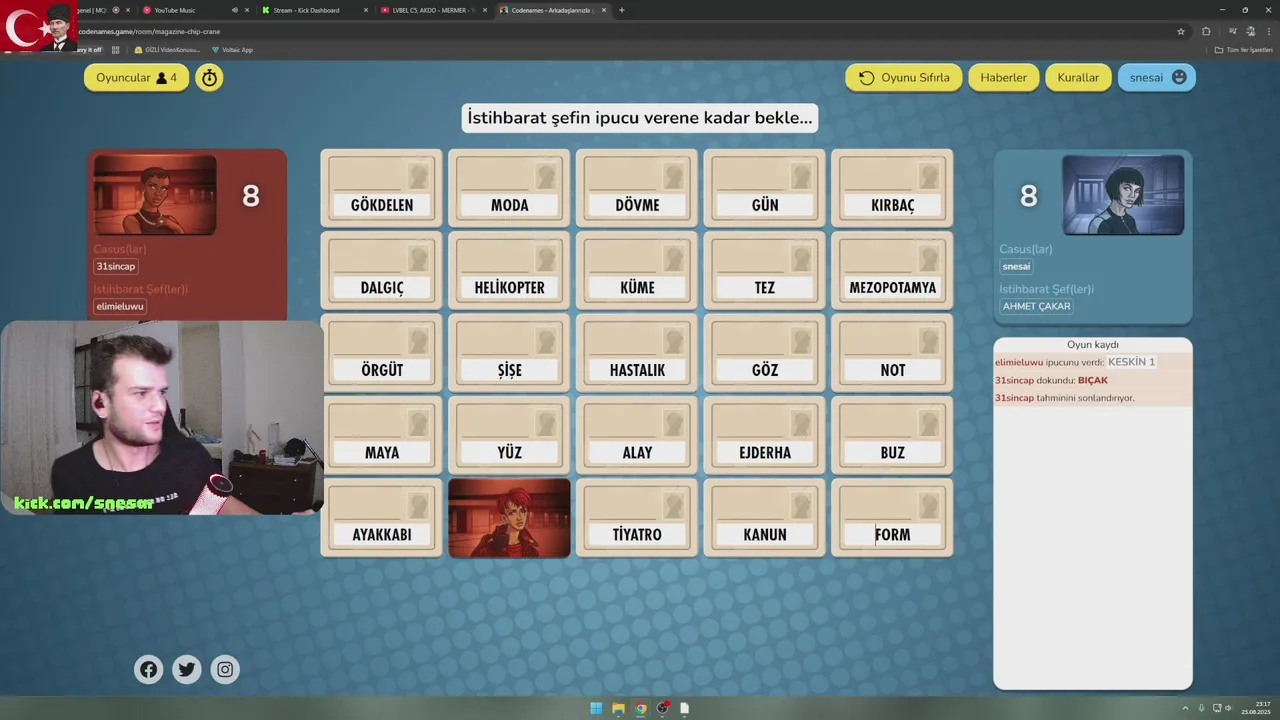Open the Haberler news button

(x=1003, y=78)
